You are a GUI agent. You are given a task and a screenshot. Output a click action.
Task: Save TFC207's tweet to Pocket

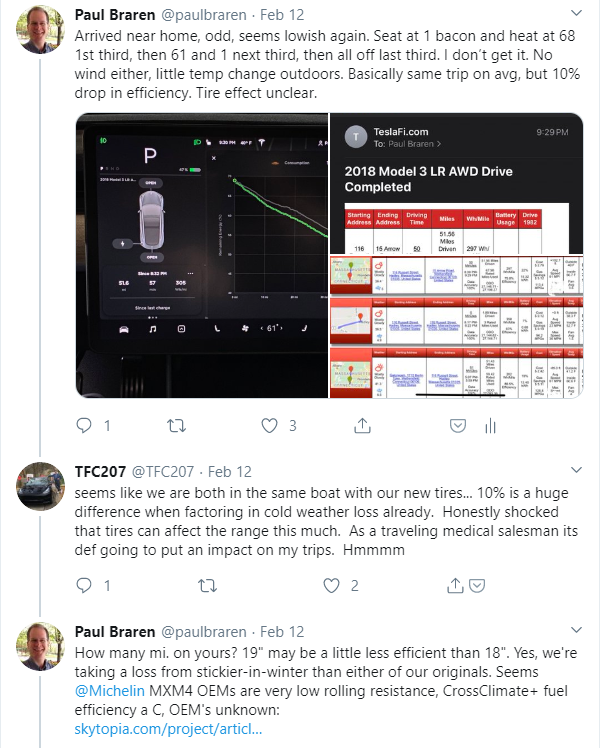click(x=477, y=585)
